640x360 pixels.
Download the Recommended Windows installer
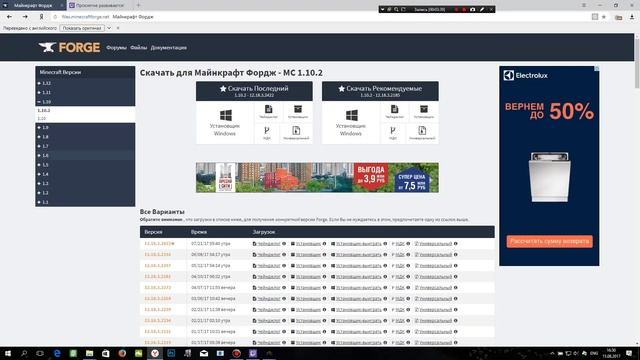[x=351, y=122]
